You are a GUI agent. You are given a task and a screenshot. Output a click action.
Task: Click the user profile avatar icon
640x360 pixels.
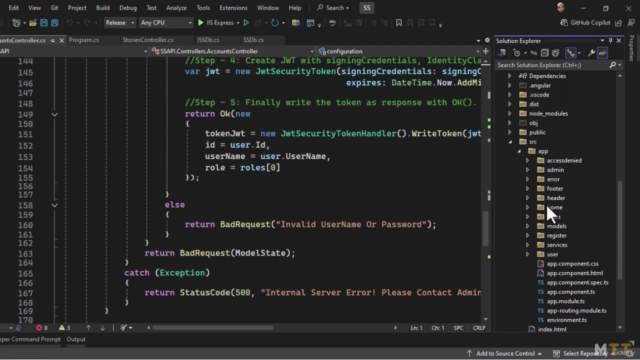click(x=560, y=8)
